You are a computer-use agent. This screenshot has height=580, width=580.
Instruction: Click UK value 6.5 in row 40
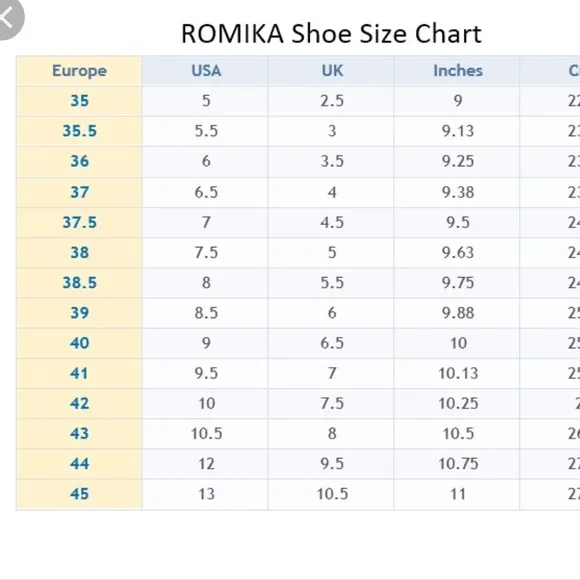(332, 343)
